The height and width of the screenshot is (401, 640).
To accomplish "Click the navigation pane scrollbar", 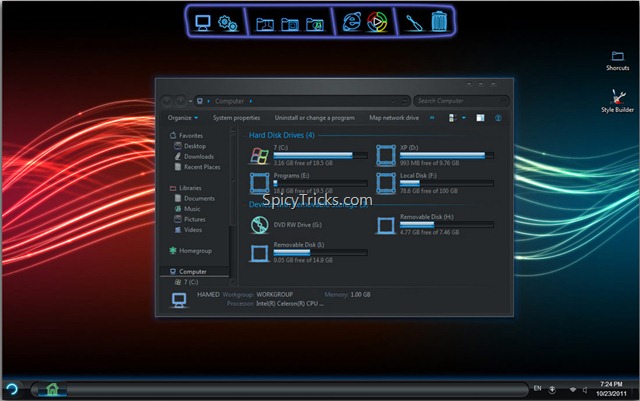I will point(233,206).
